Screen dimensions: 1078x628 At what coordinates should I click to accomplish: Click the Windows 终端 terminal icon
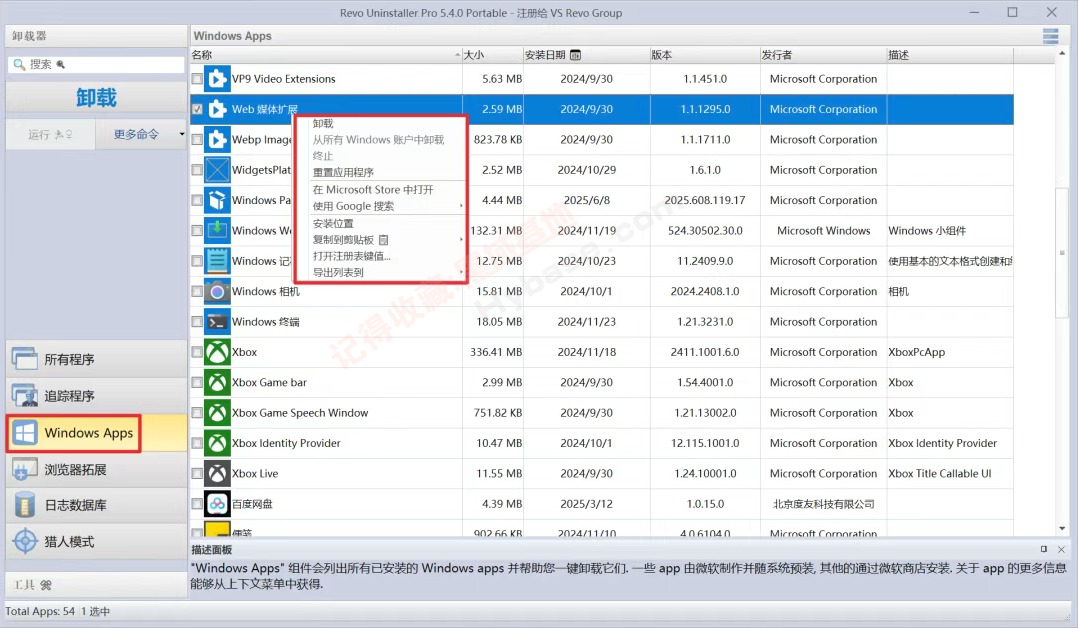(x=217, y=321)
